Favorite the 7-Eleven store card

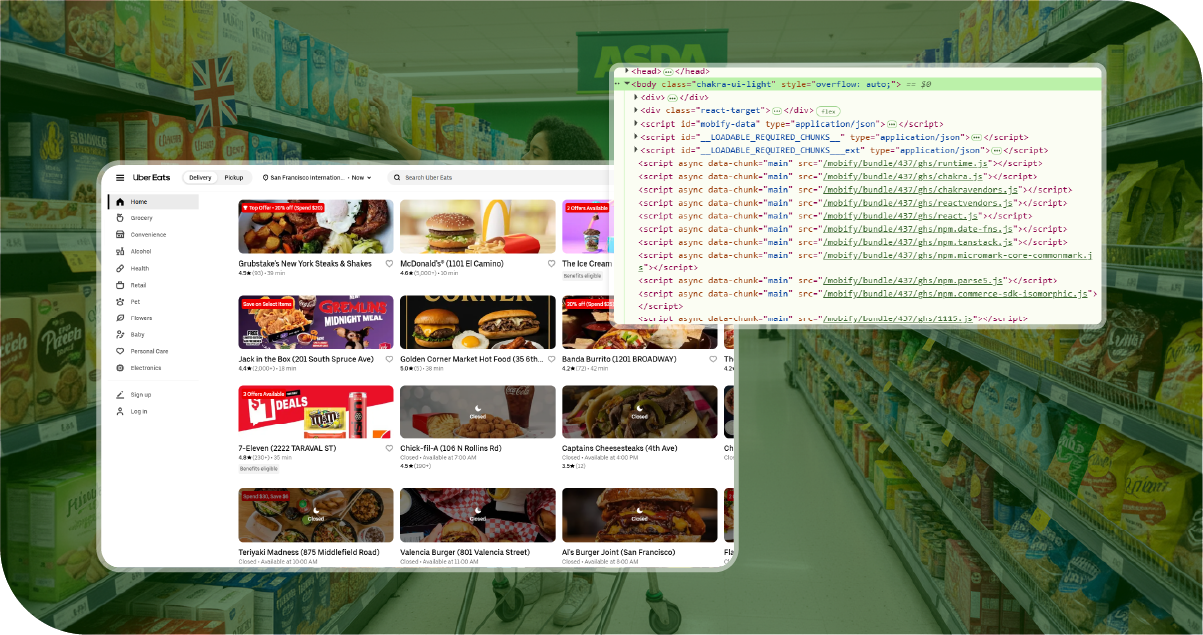click(x=390, y=449)
